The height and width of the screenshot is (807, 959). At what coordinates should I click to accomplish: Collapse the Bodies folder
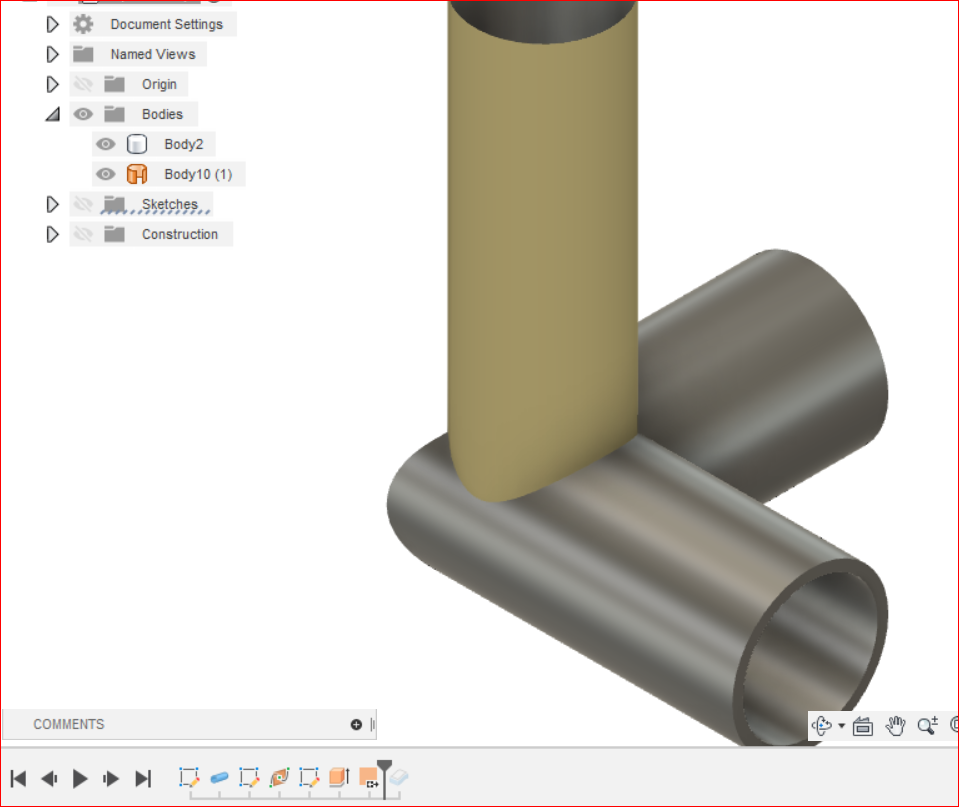click(x=52, y=113)
